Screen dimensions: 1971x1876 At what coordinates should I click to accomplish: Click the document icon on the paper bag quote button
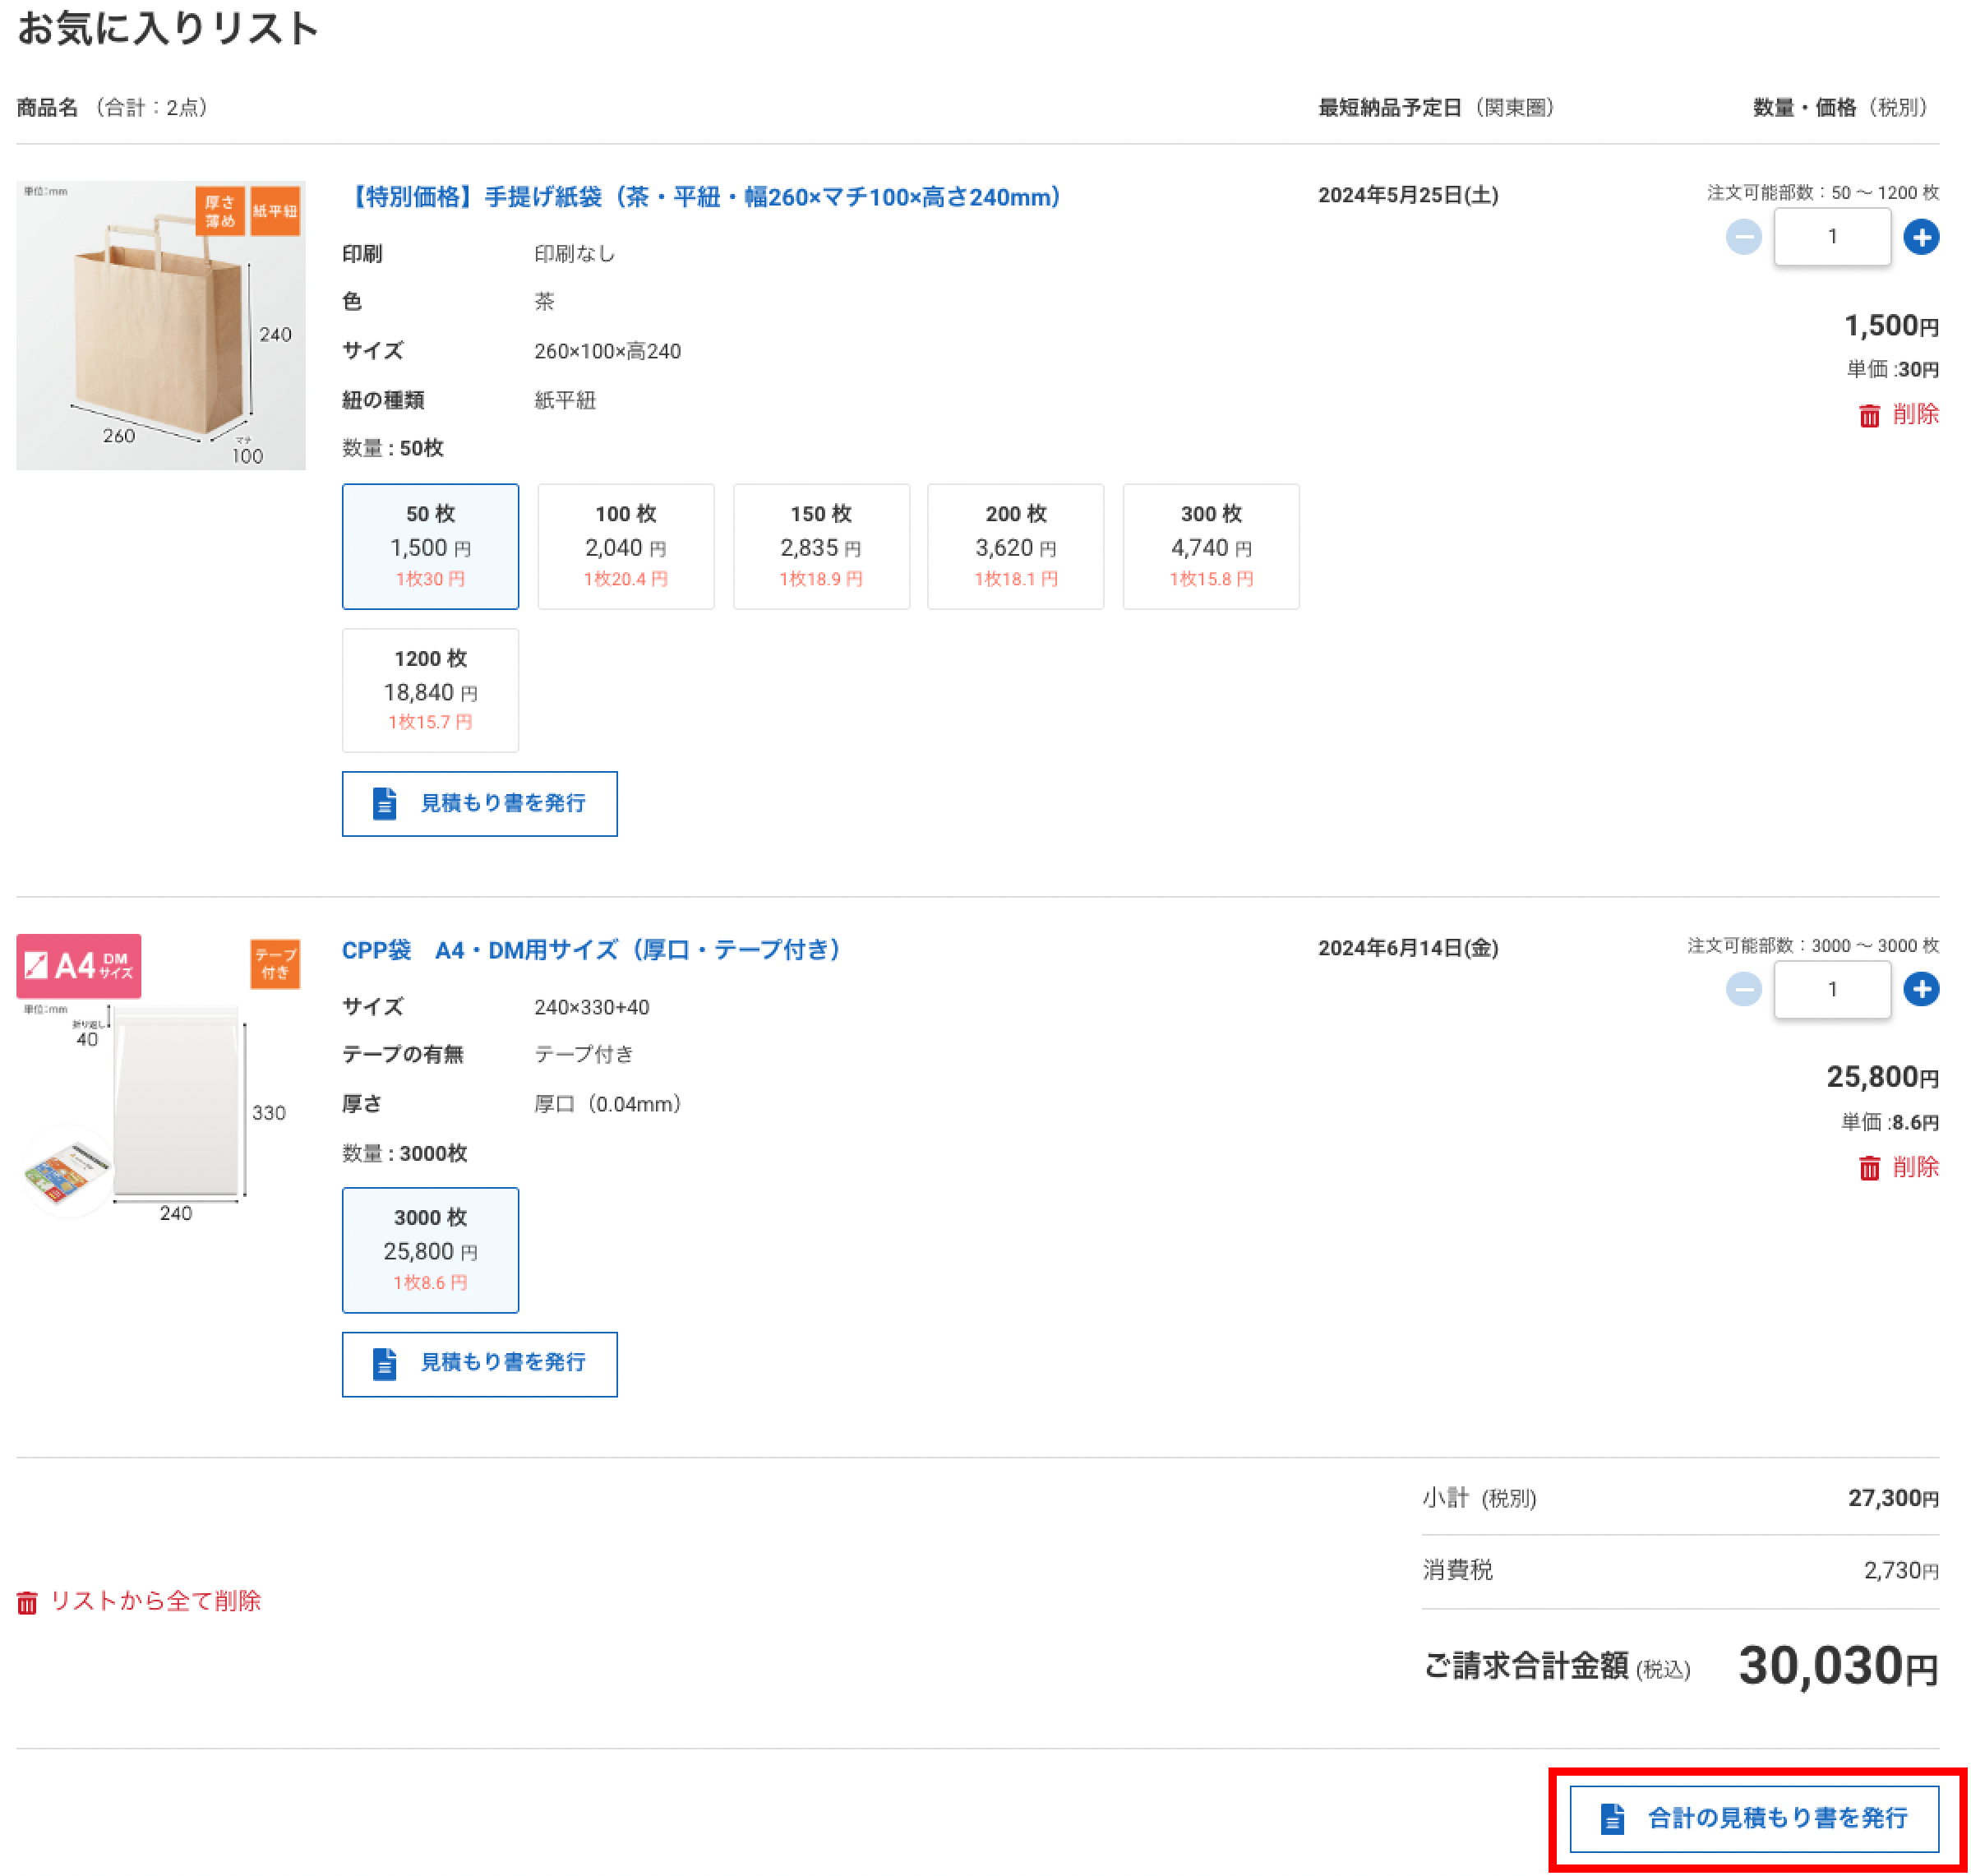point(384,803)
